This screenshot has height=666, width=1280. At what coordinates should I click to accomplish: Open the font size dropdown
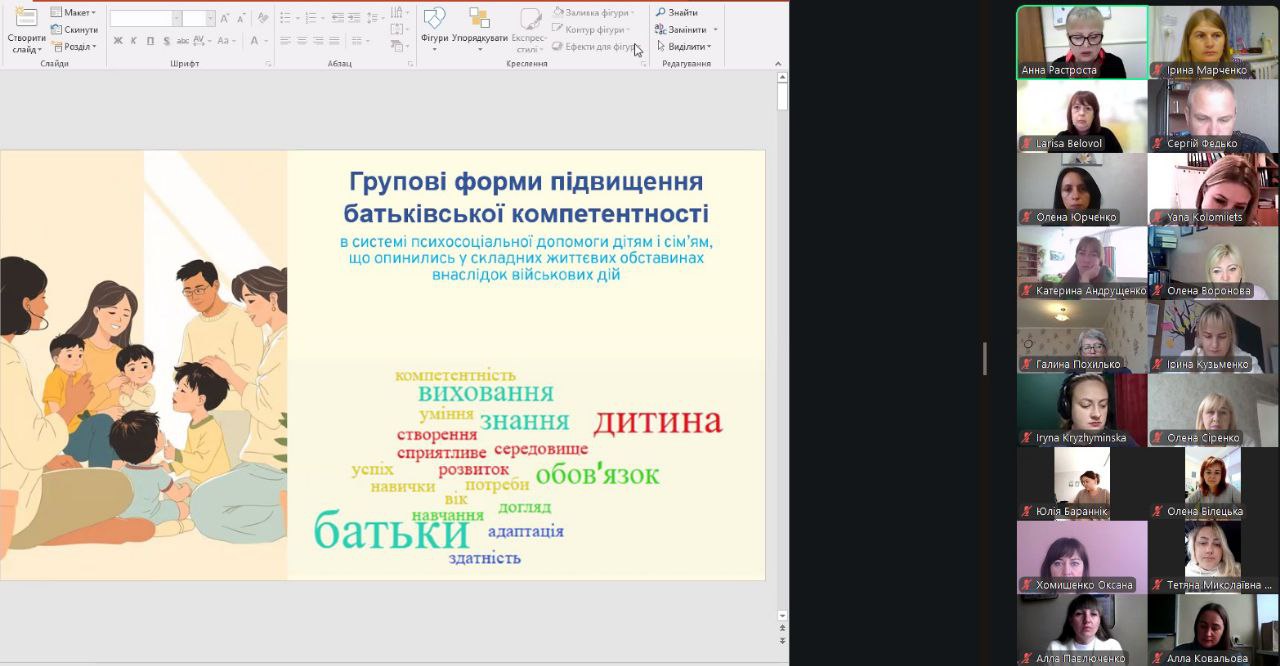tap(211, 18)
